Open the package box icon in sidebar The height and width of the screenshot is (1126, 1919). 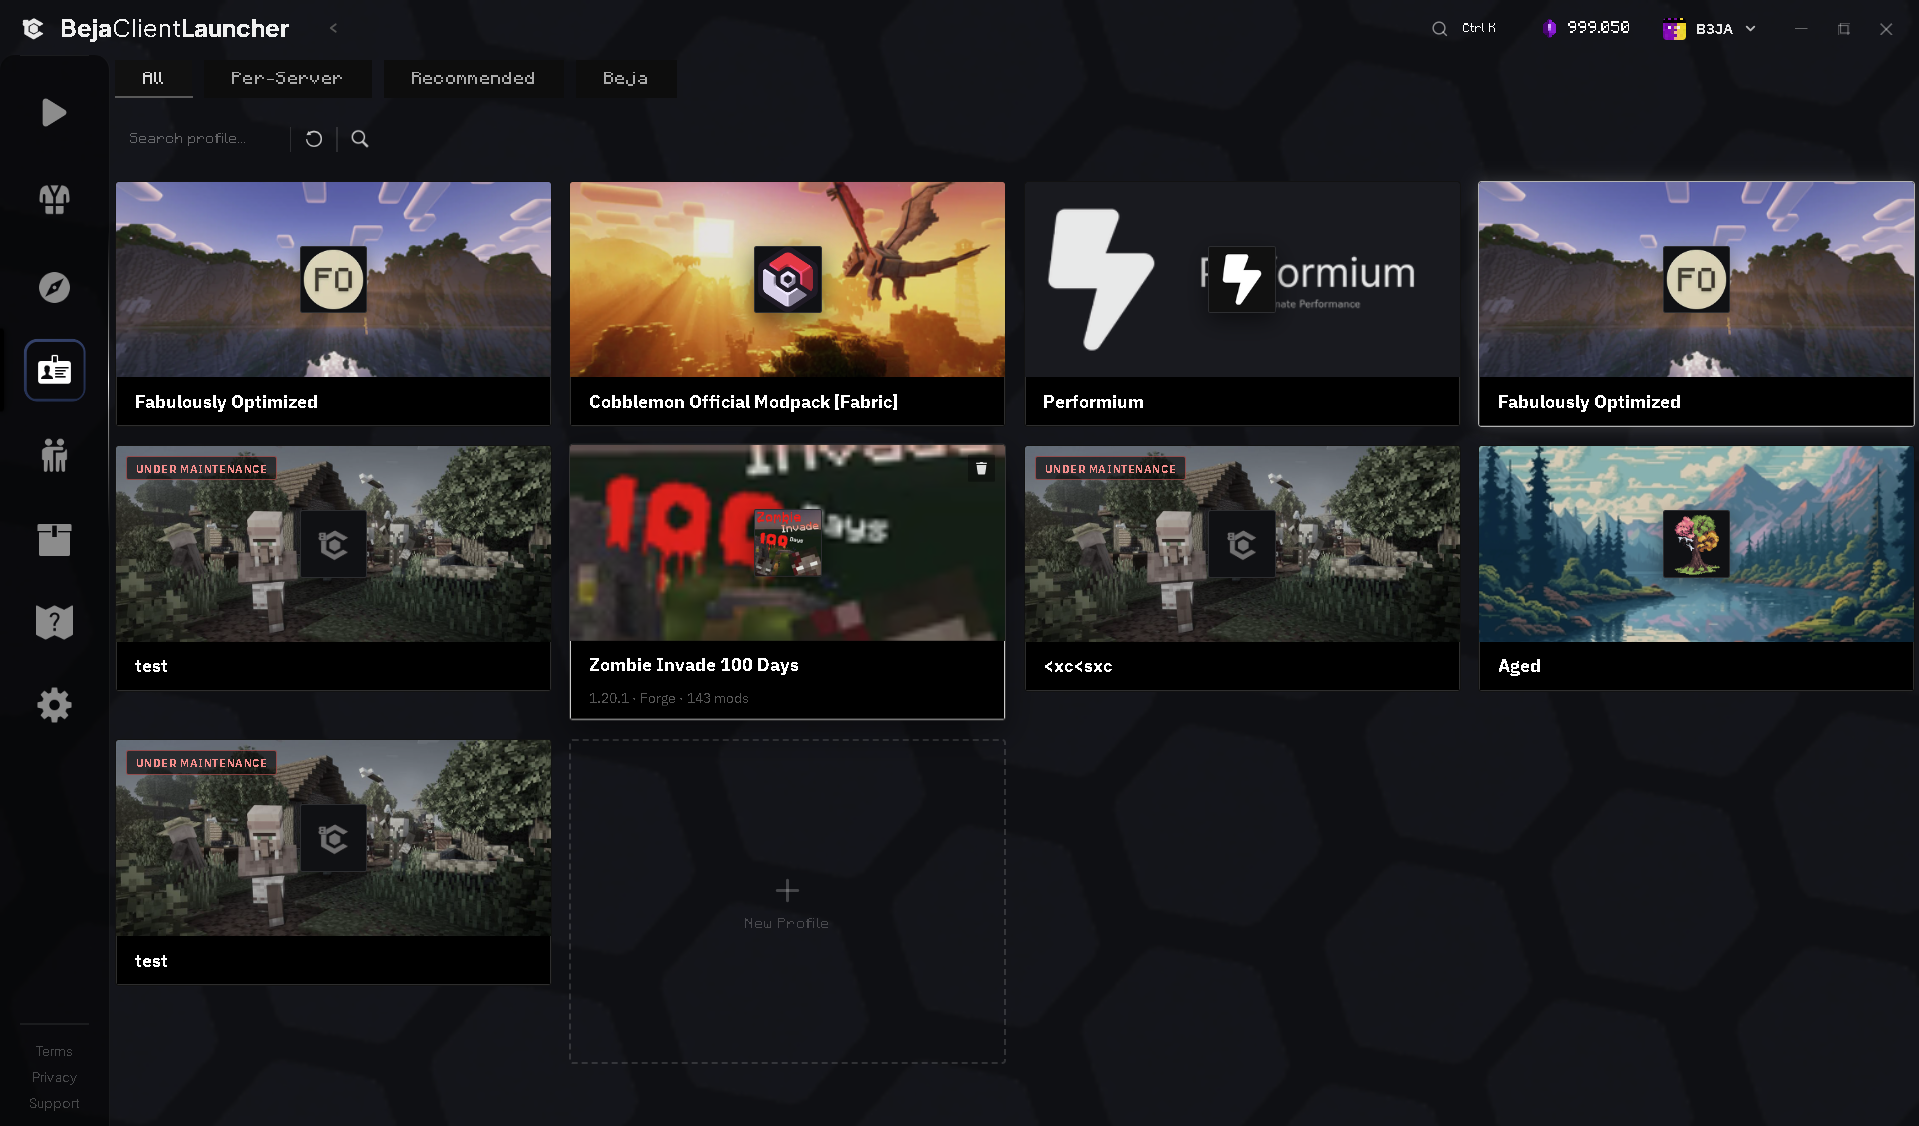pos(54,540)
